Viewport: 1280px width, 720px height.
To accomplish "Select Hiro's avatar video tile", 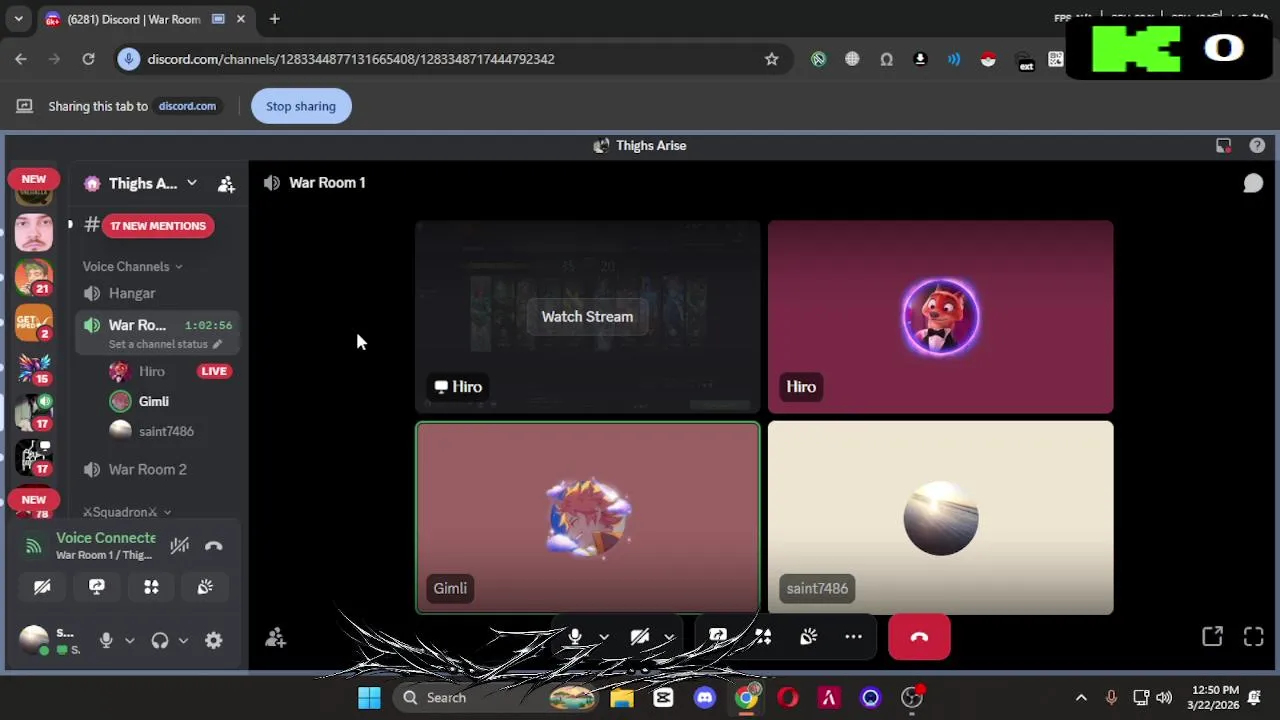I will point(940,317).
